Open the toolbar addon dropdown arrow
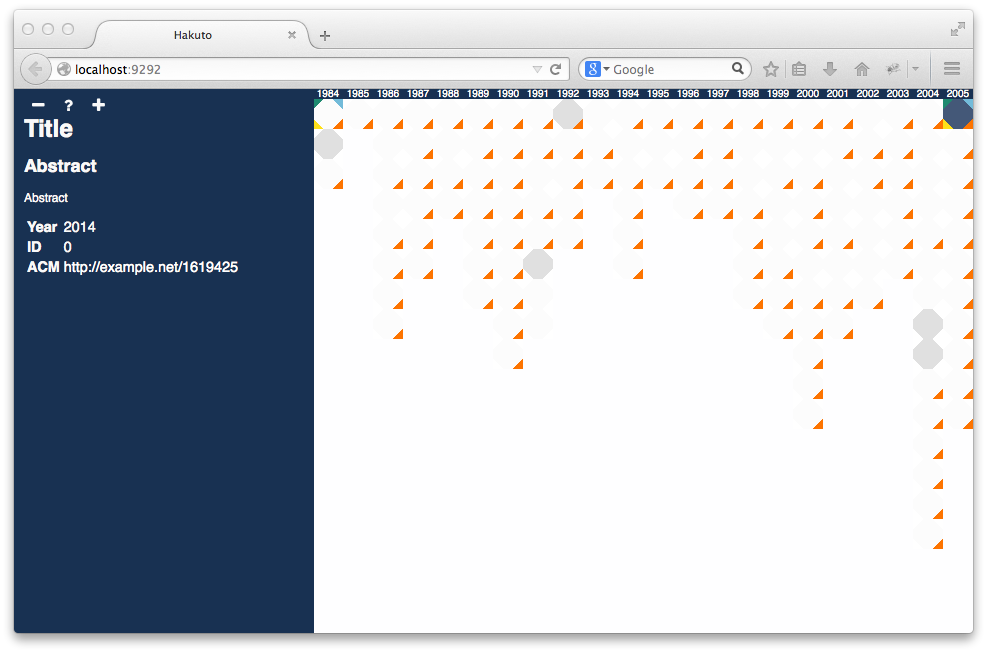Screen dimensions: 987x653 (x=915, y=69)
